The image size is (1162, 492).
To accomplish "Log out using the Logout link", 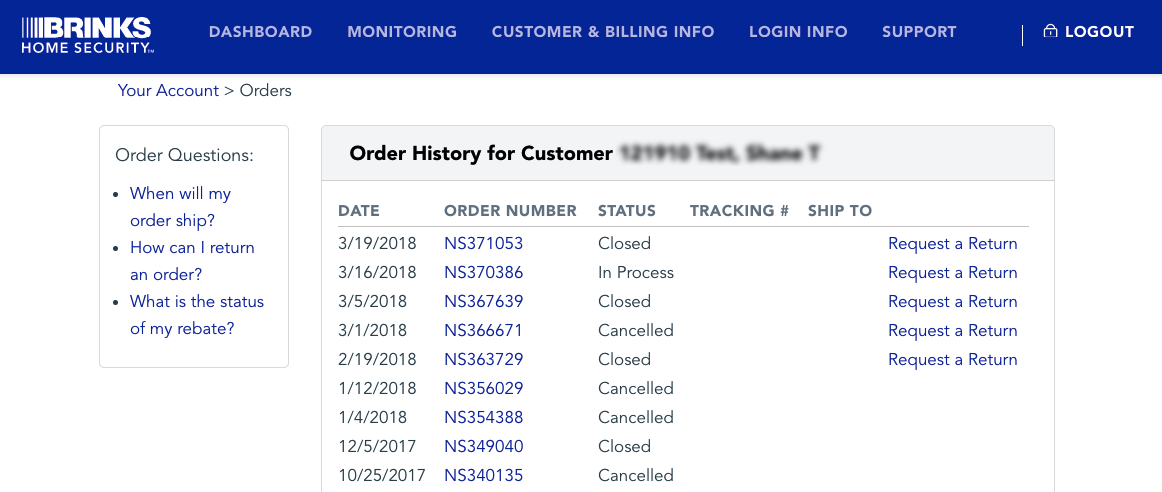I will tap(1099, 32).
